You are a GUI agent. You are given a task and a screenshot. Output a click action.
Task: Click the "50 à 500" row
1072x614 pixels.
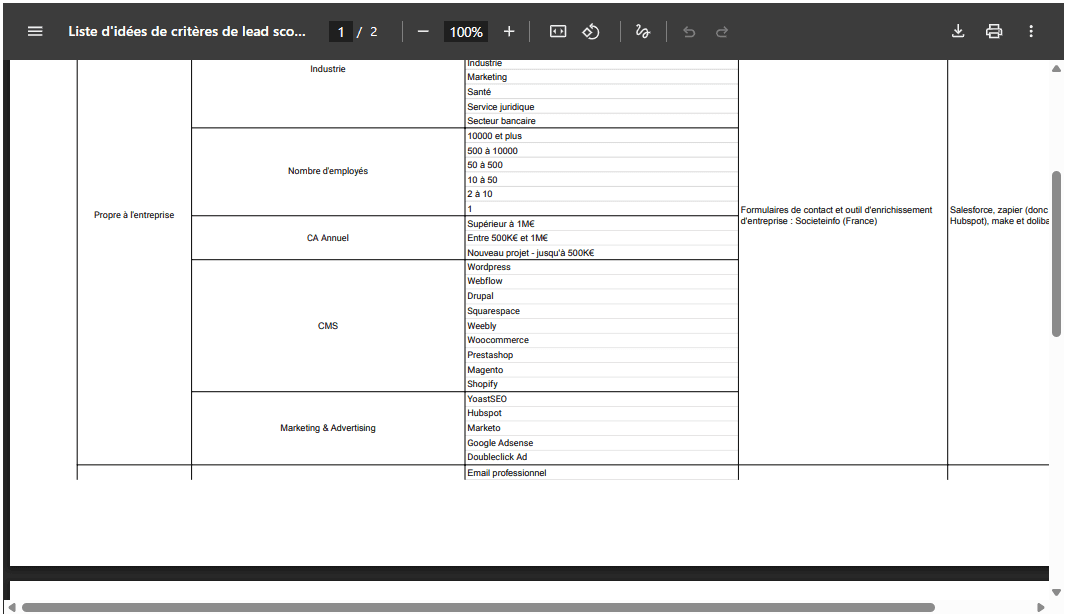click(601, 165)
